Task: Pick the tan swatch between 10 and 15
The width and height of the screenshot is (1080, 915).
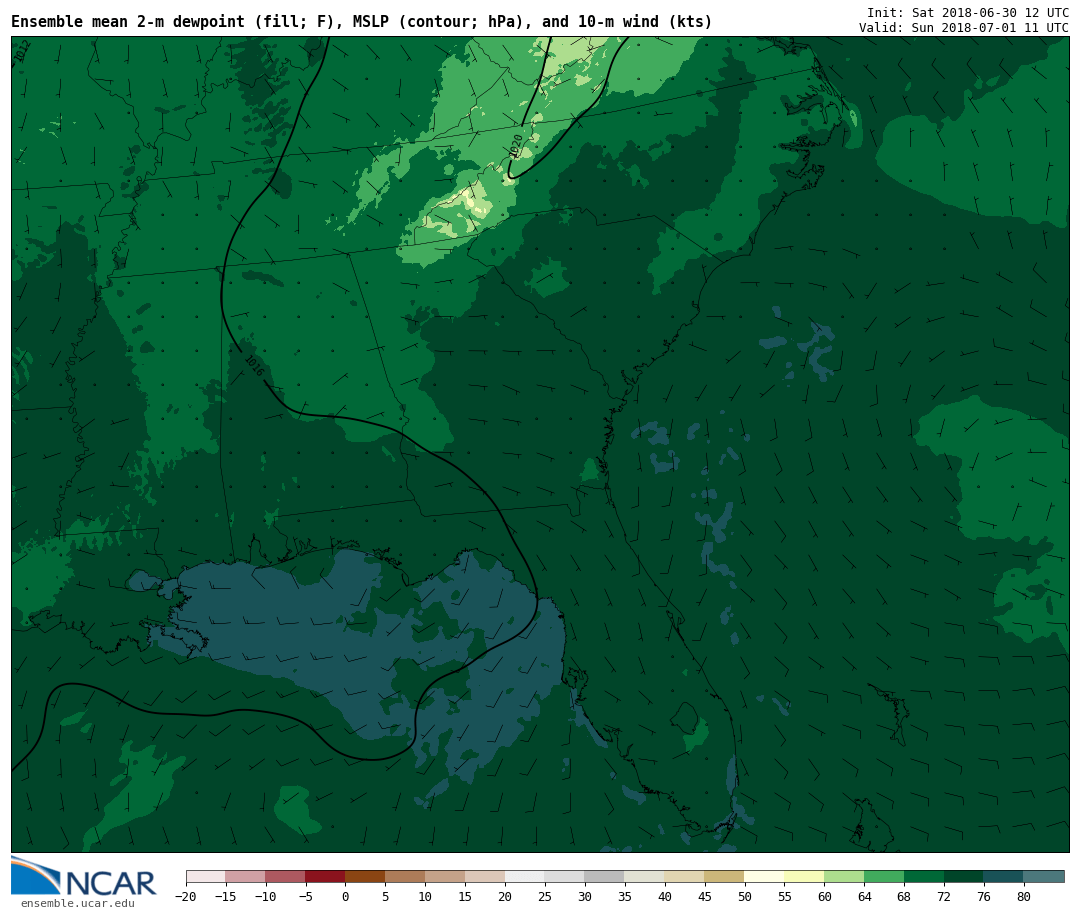Action: (445, 876)
